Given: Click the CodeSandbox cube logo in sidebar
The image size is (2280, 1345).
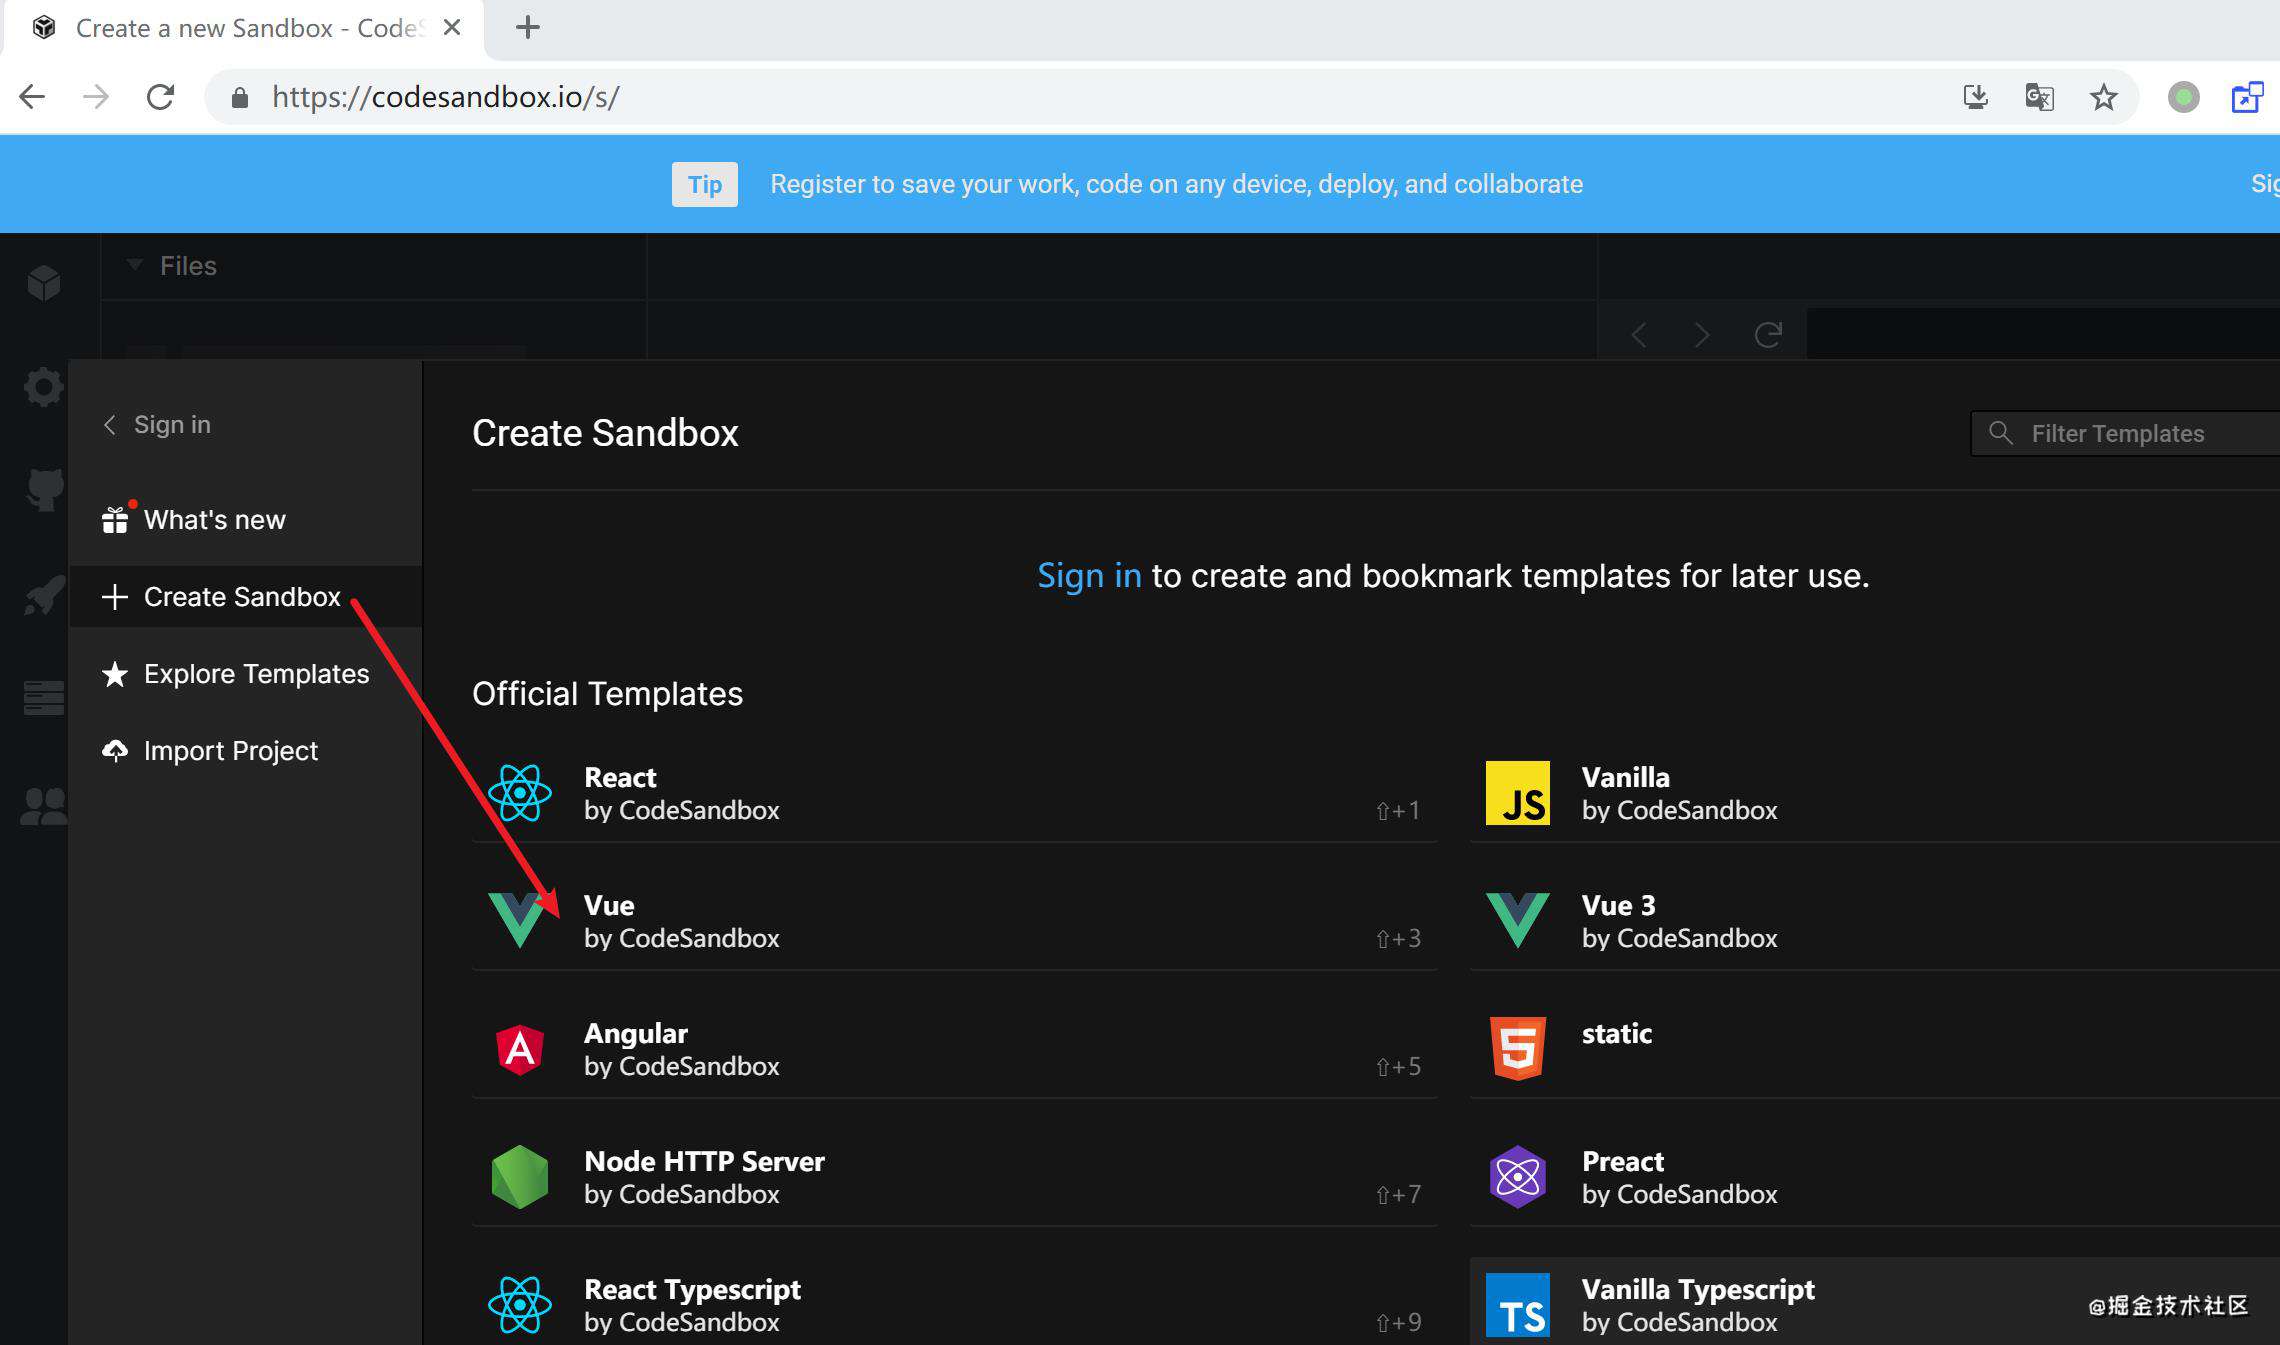Looking at the screenshot, I should tap(44, 283).
